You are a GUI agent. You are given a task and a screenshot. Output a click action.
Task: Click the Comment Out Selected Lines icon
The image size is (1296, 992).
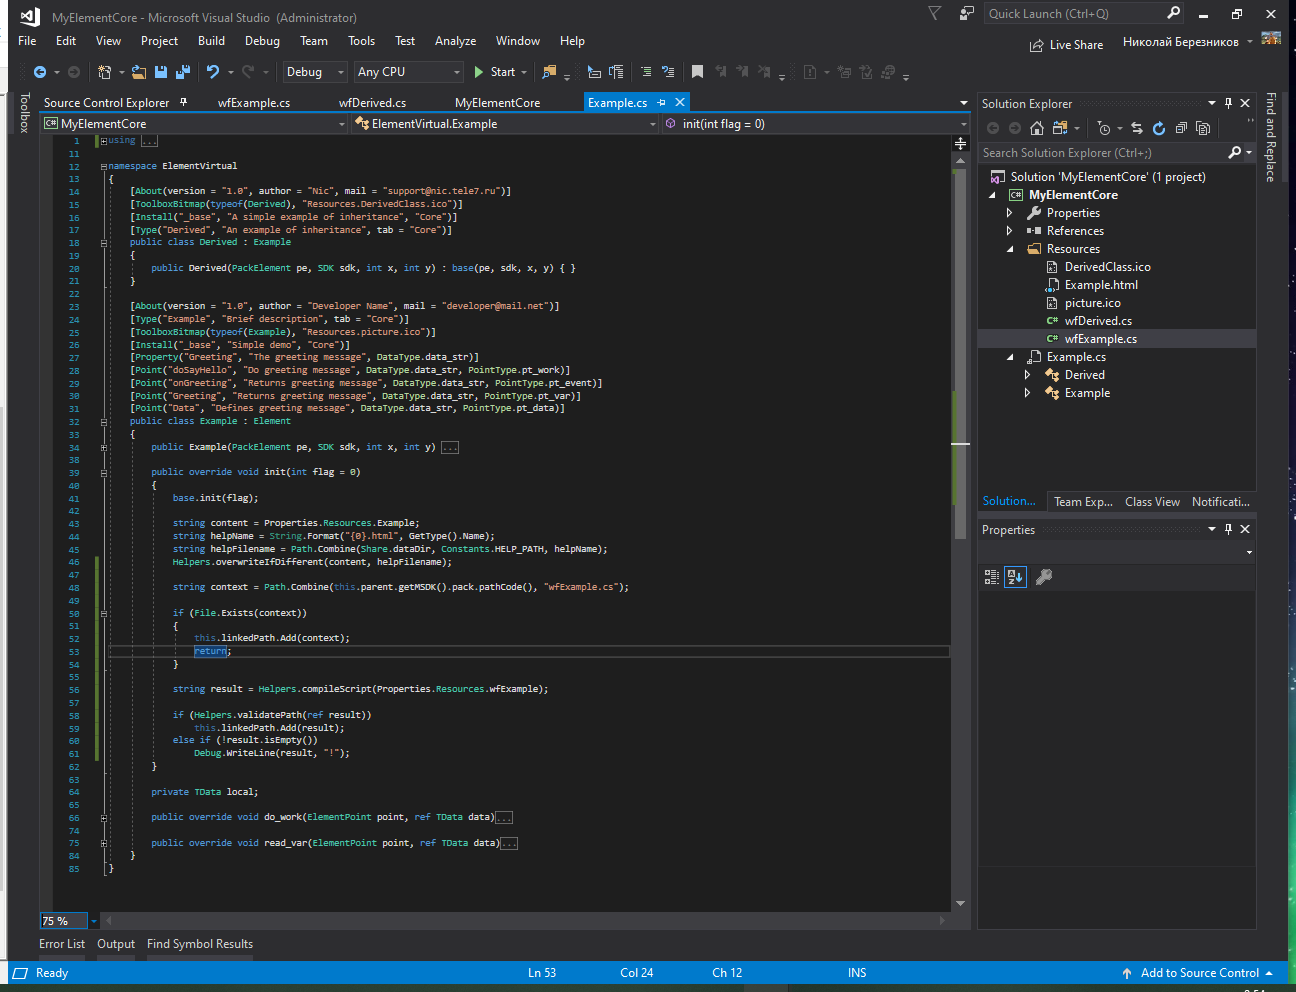tap(646, 72)
